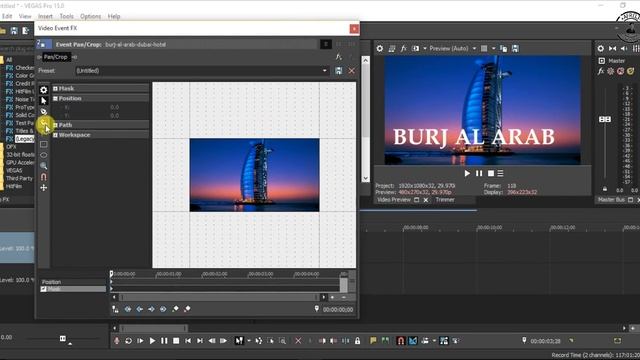640x360 pixels.
Task: Toggle the Mask checkbox in the keyframe list
Action: [43, 289]
